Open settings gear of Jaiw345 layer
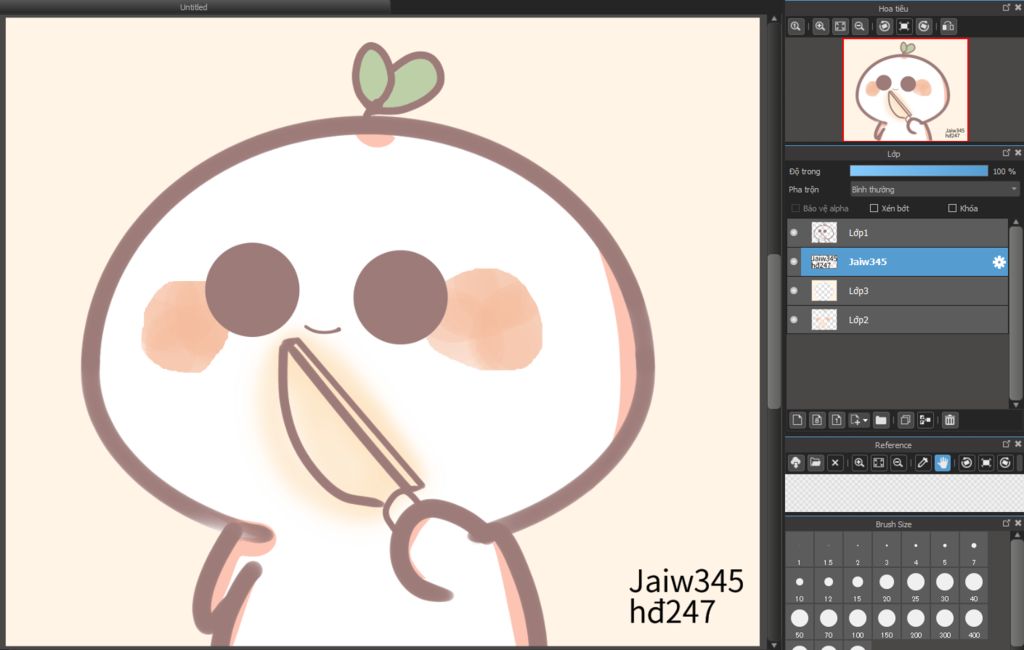The width and height of the screenshot is (1024, 650). tap(999, 262)
